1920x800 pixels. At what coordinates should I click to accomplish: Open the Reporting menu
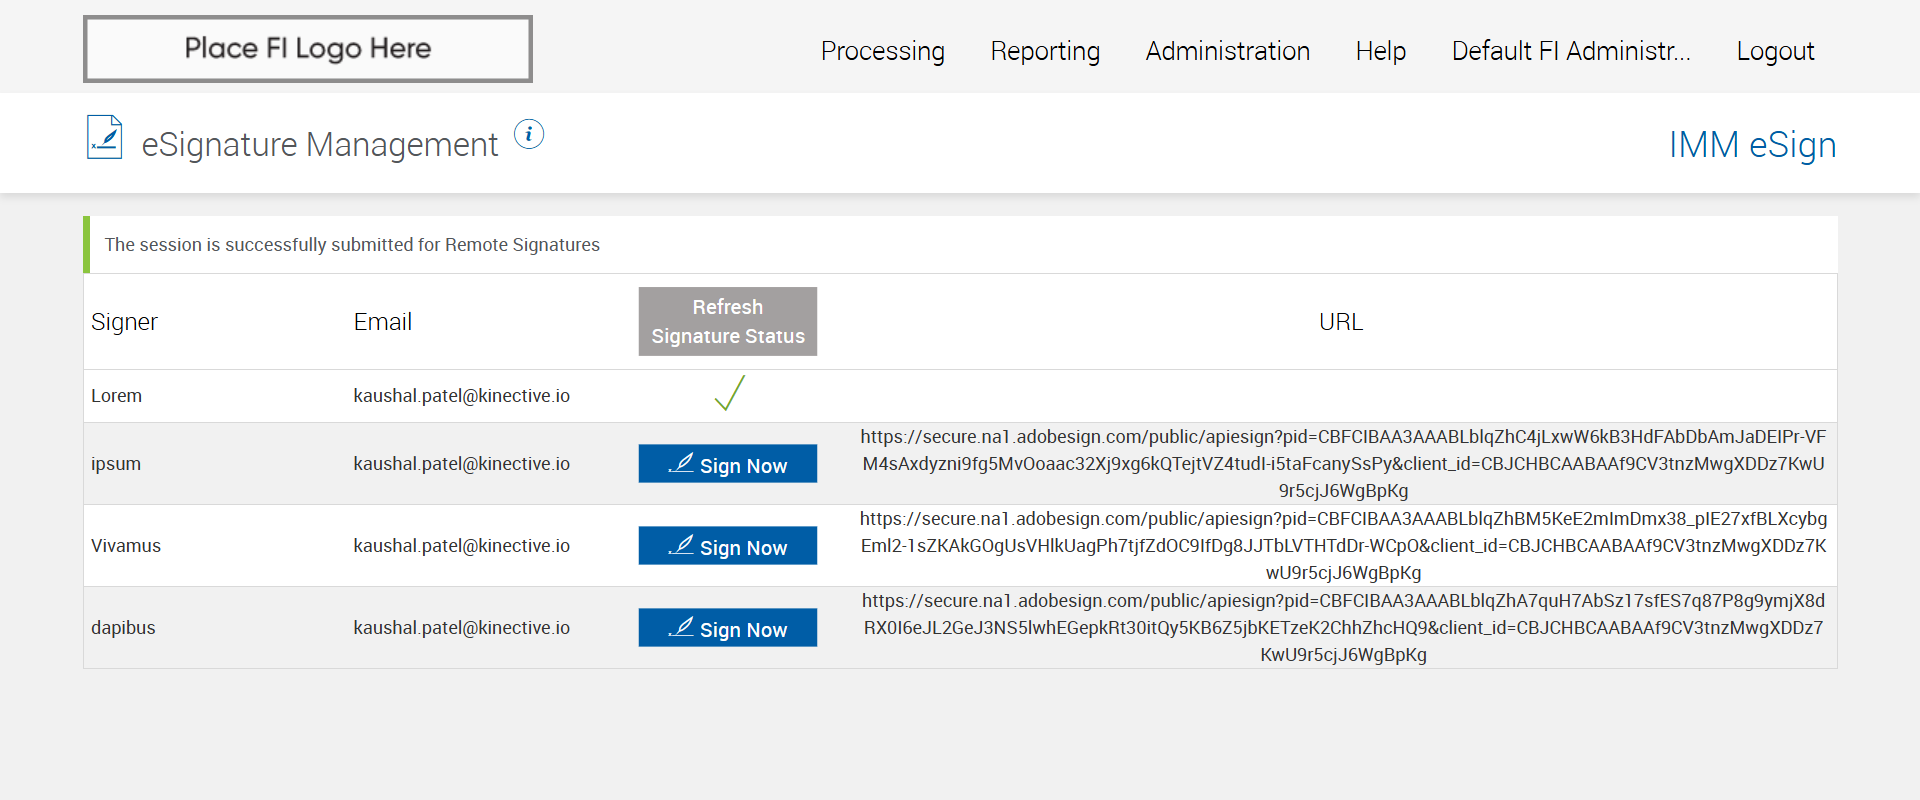click(x=1045, y=51)
